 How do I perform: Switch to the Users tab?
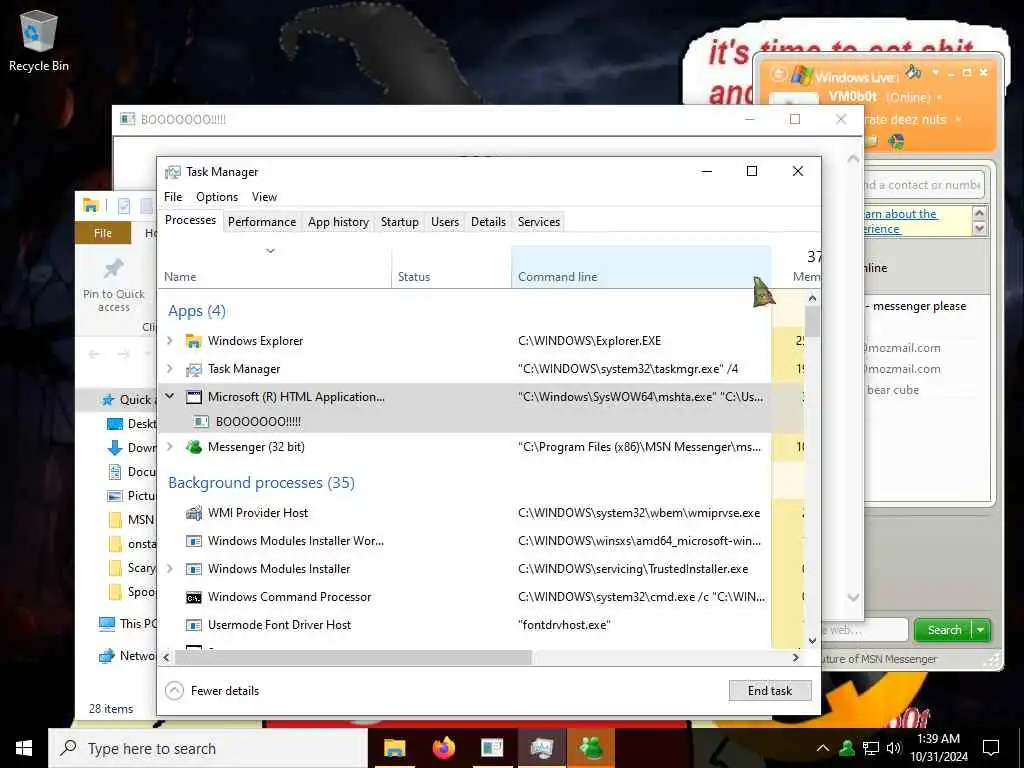tap(445, 222)
